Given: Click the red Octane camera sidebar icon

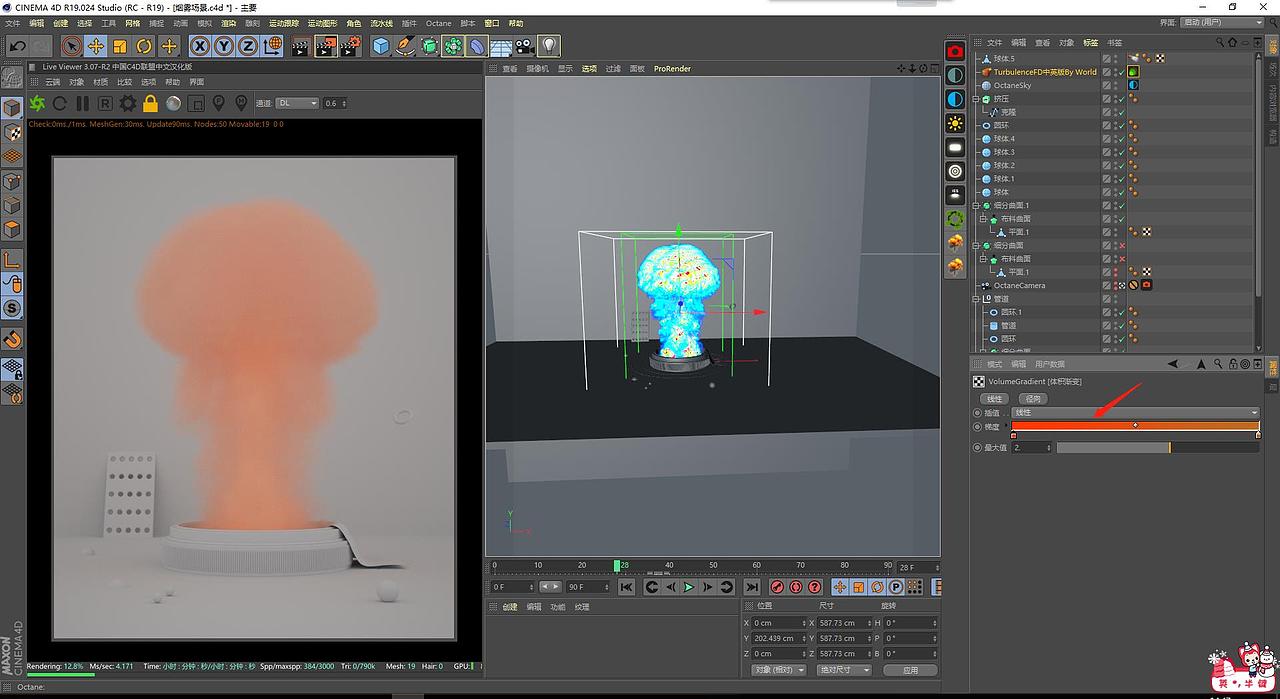Looking at the screenshot, I should (x=955, y=51).
